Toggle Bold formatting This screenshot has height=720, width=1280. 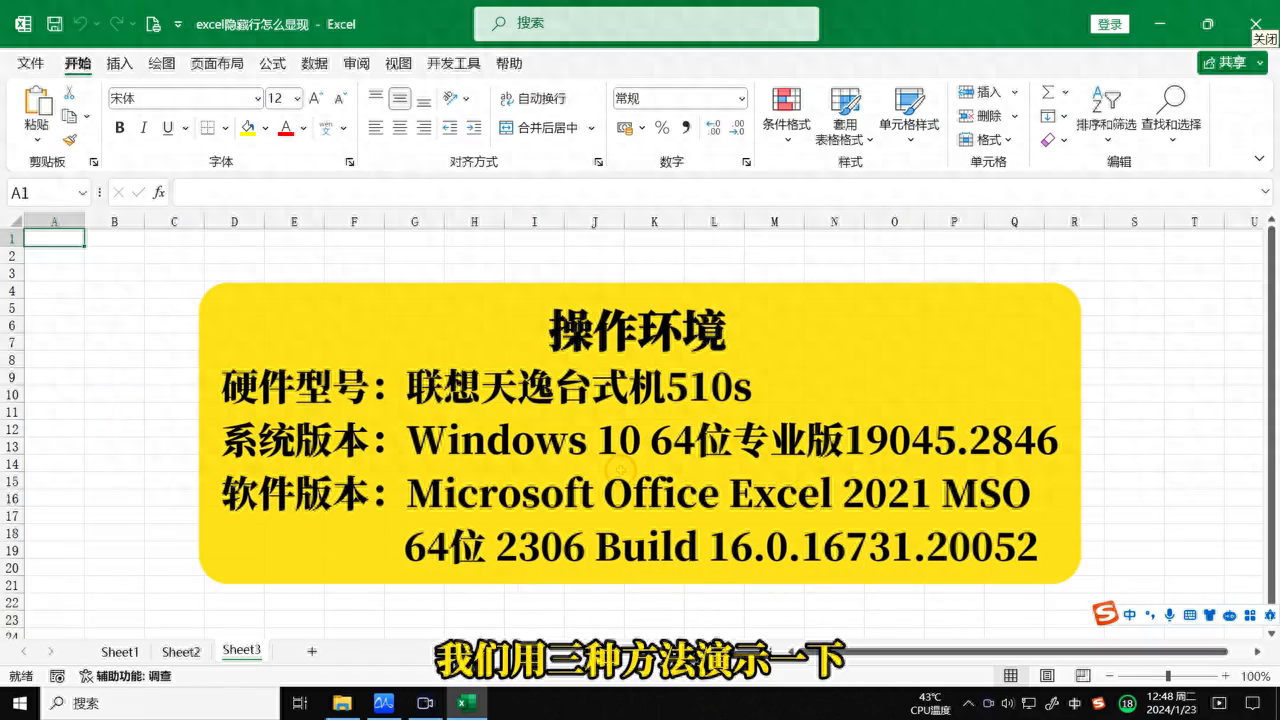click(x=120, y=128)
